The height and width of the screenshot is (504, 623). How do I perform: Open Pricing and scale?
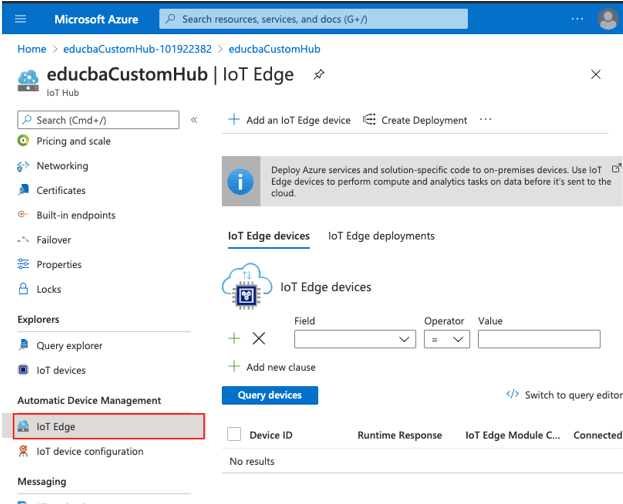74,141
